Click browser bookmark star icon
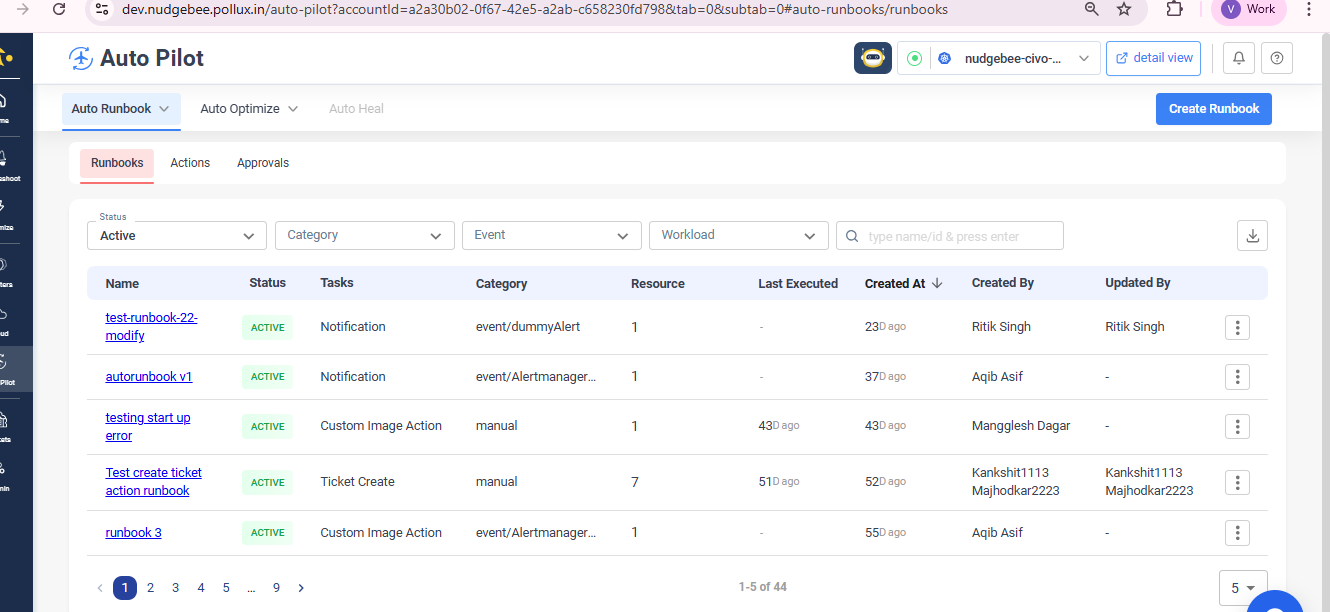 click(x=1124, y=9)
